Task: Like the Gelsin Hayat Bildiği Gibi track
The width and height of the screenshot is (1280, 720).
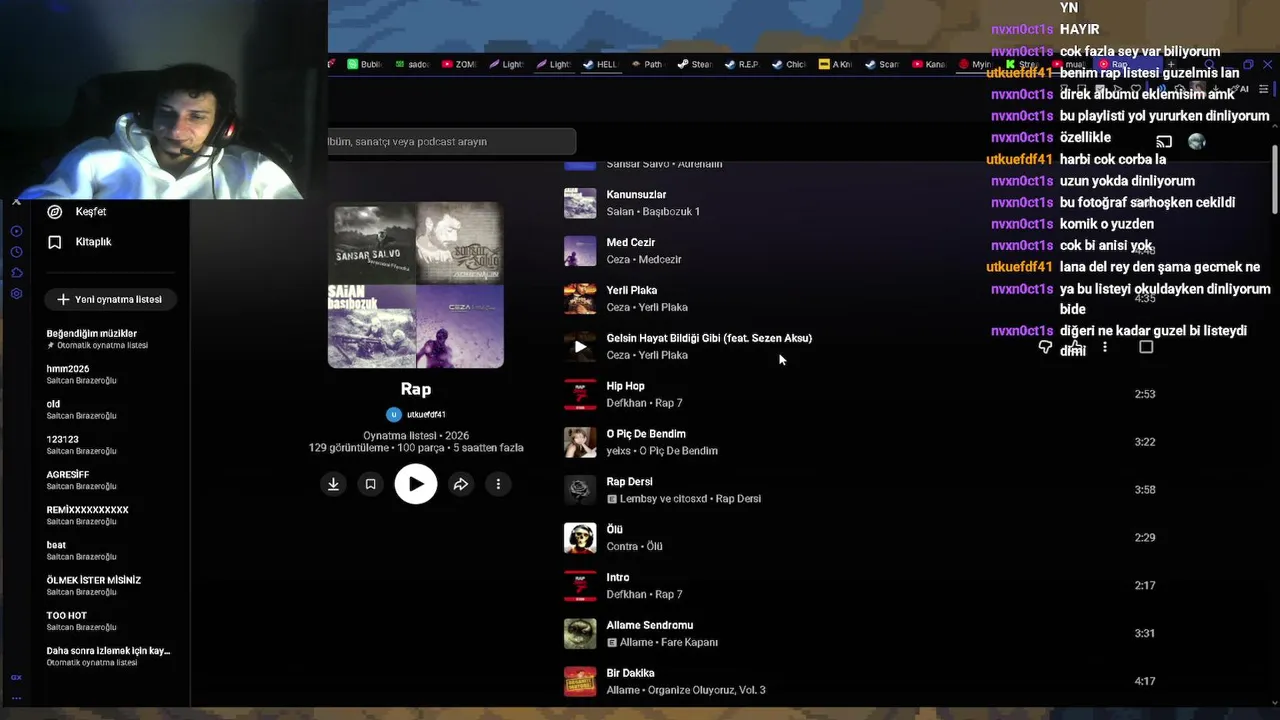Action: coord(1076,347)
